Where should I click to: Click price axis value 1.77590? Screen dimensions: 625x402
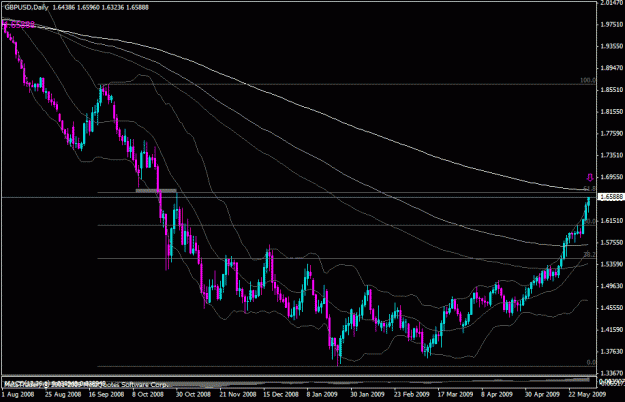[611, 133]
